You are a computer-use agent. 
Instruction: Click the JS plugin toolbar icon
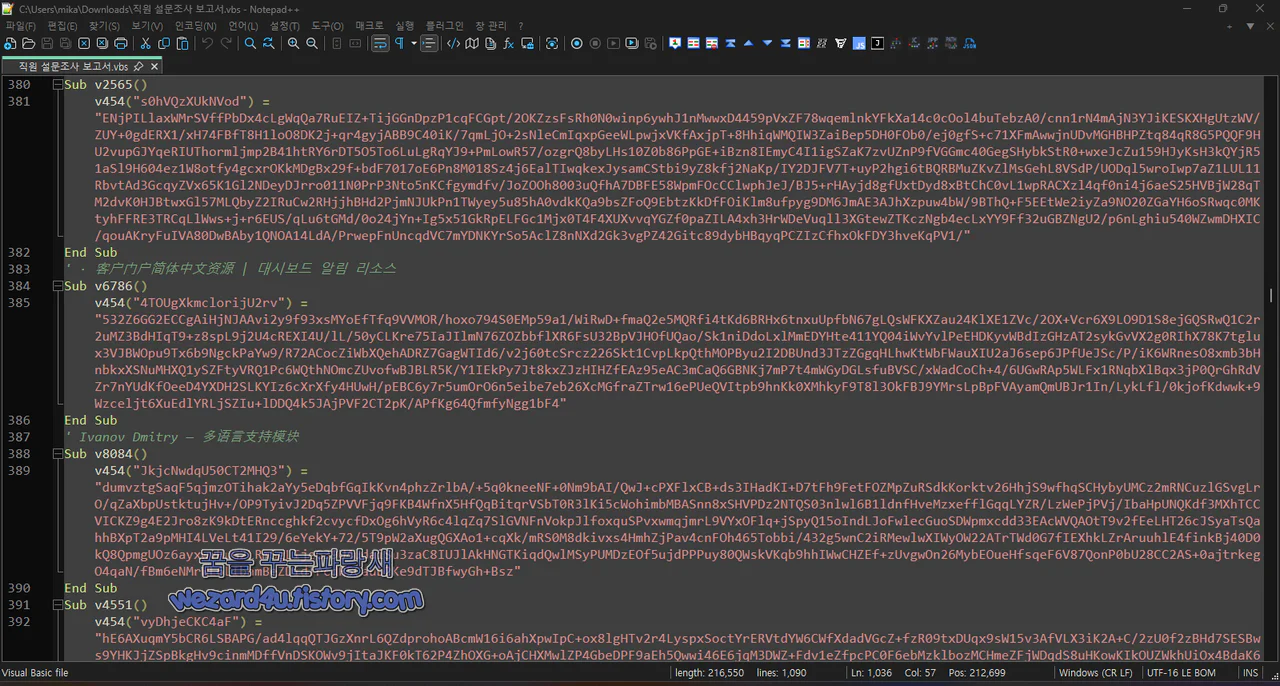[859, 44]
